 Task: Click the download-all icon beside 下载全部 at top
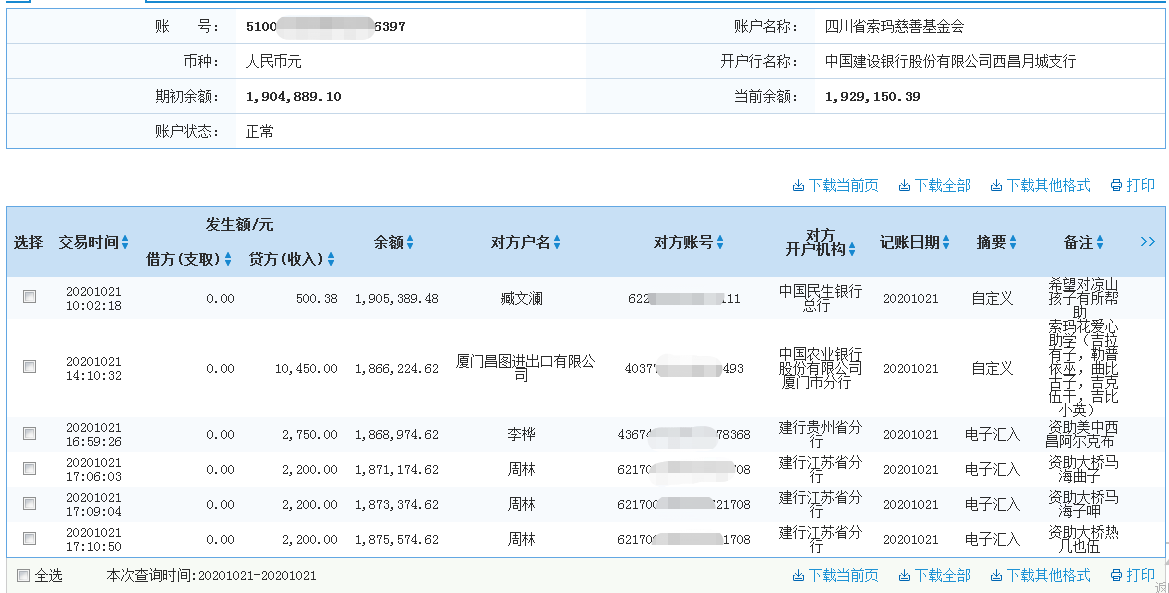[x=903, y=184]
